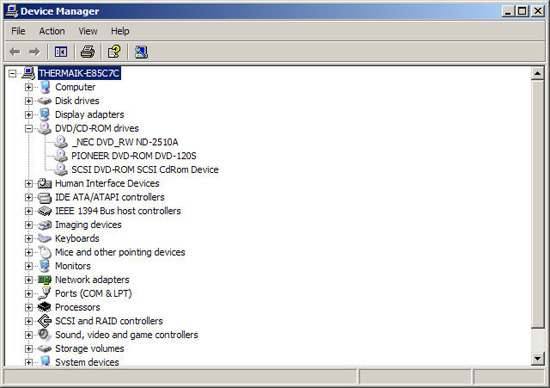
Task: Click the Human Interface Devices icon
Action: 45,183
